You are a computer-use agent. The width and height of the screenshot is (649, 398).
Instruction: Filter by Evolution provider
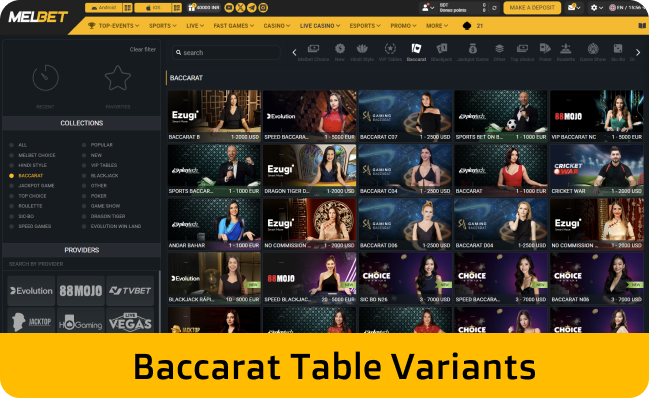coord(31,291)
